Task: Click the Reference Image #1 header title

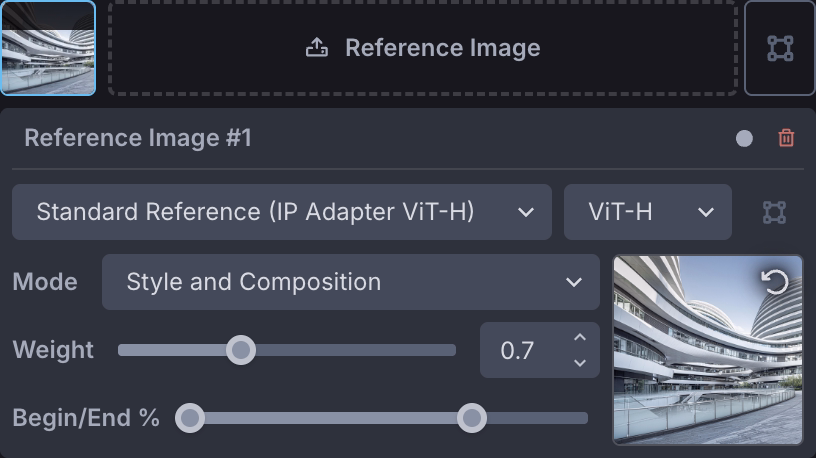Action: pyautogui.click(x=138, y=138)
